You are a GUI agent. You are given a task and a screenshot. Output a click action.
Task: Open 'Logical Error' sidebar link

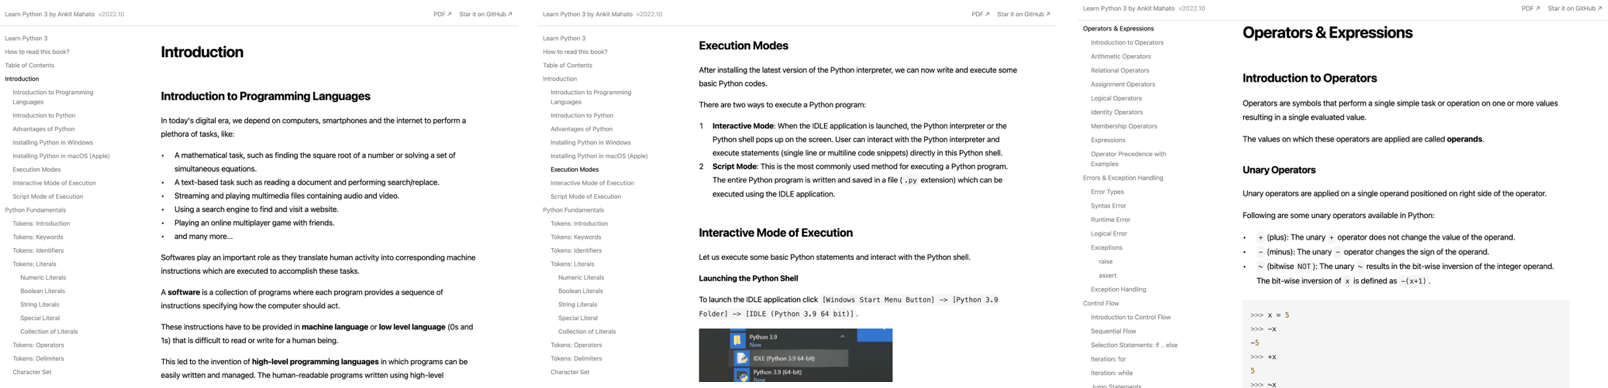[1109, 234]
